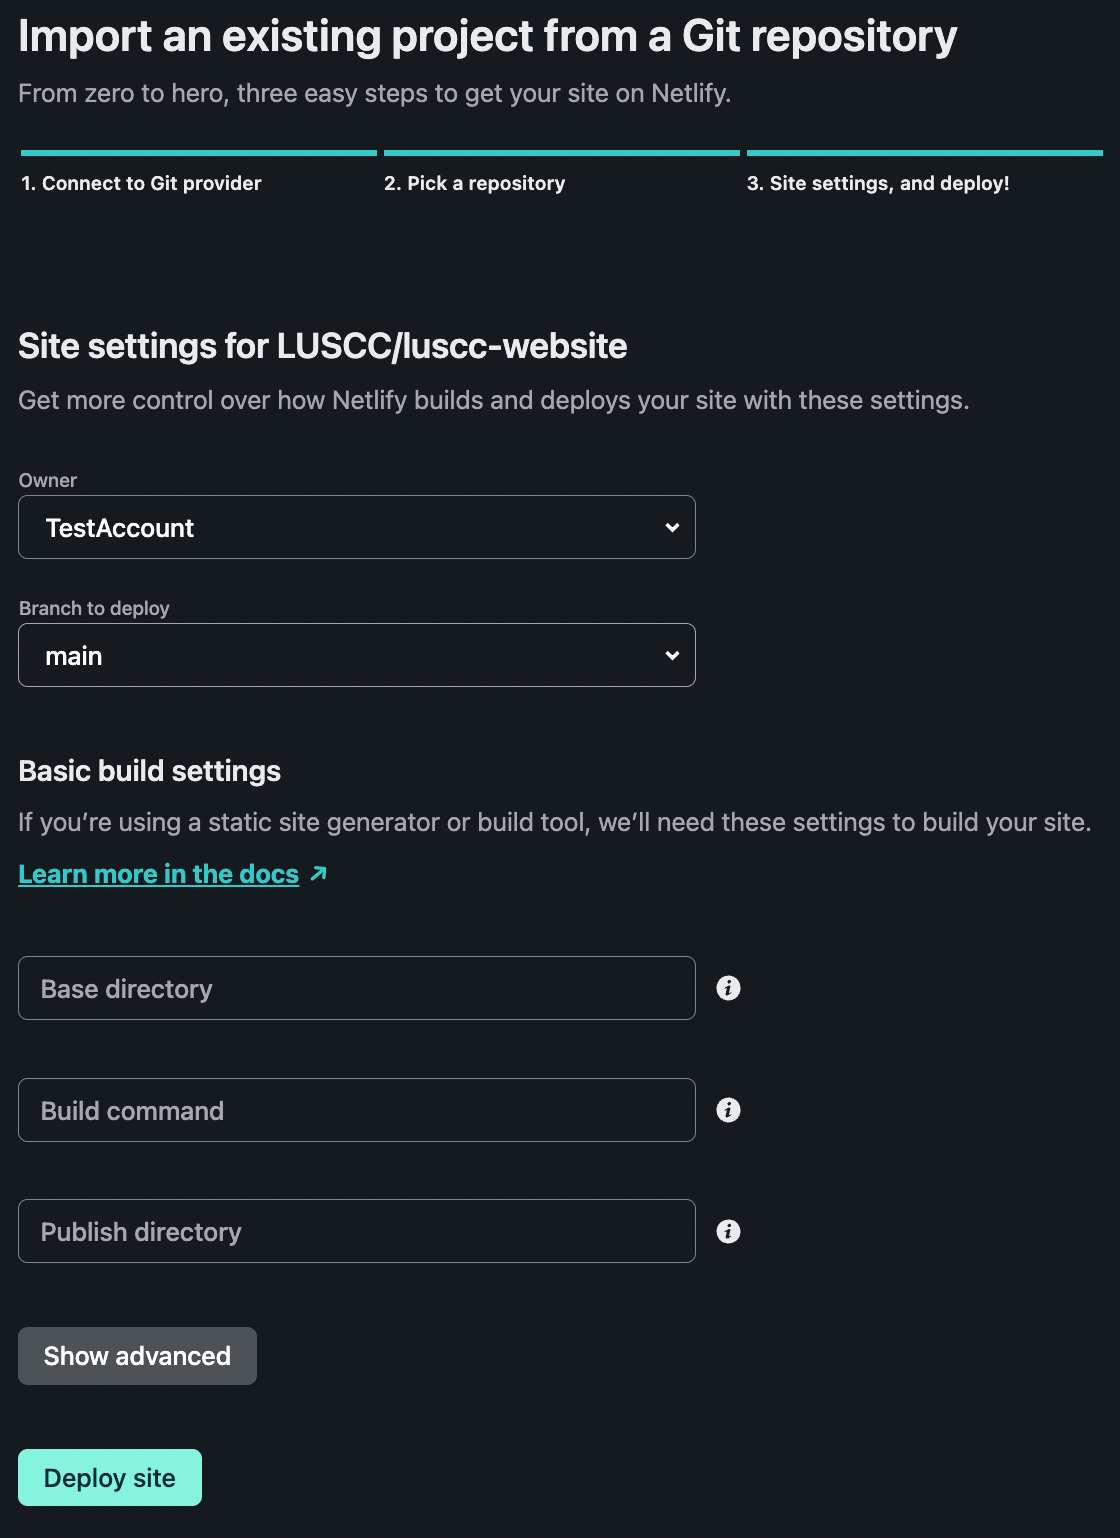
Task: Focus the Base directory input field
Action: [x=357, y=988]
